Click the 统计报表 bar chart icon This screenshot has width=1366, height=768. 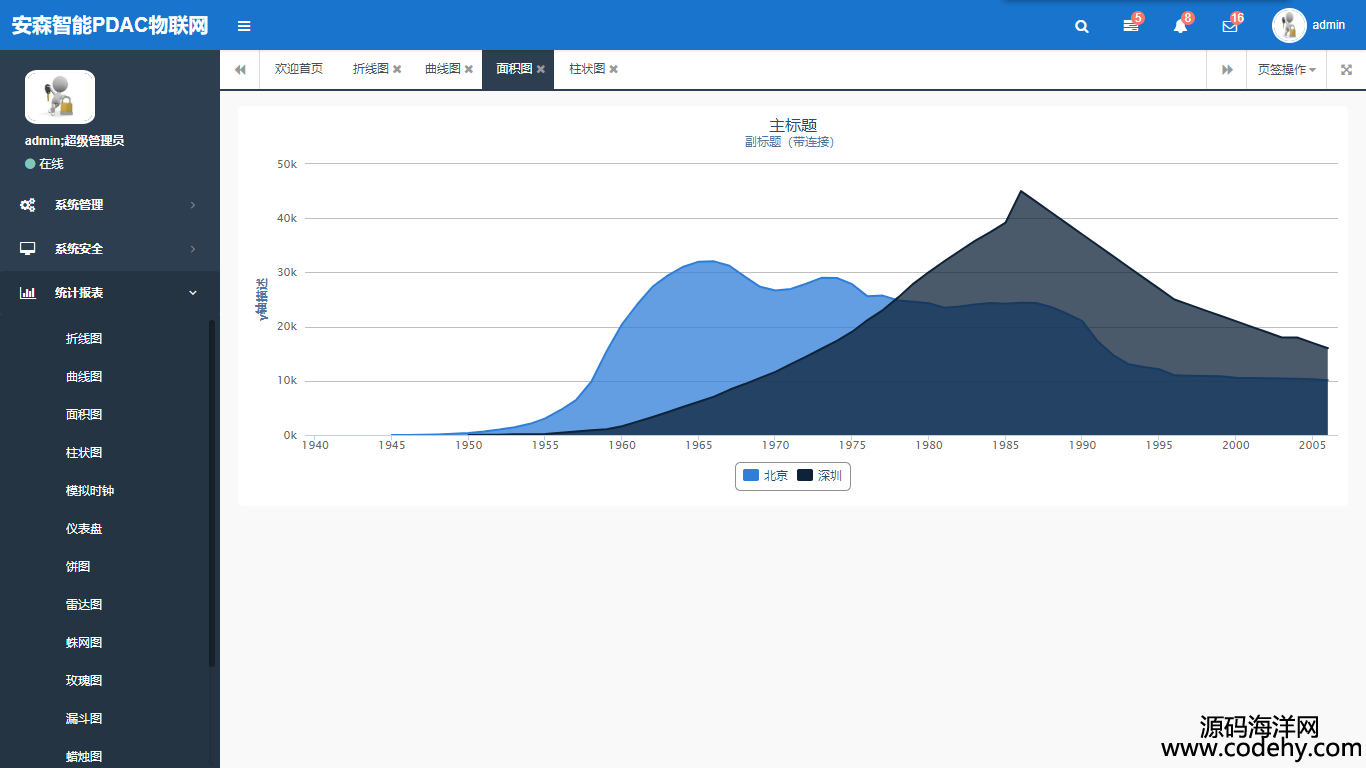[x=28, y=293]
